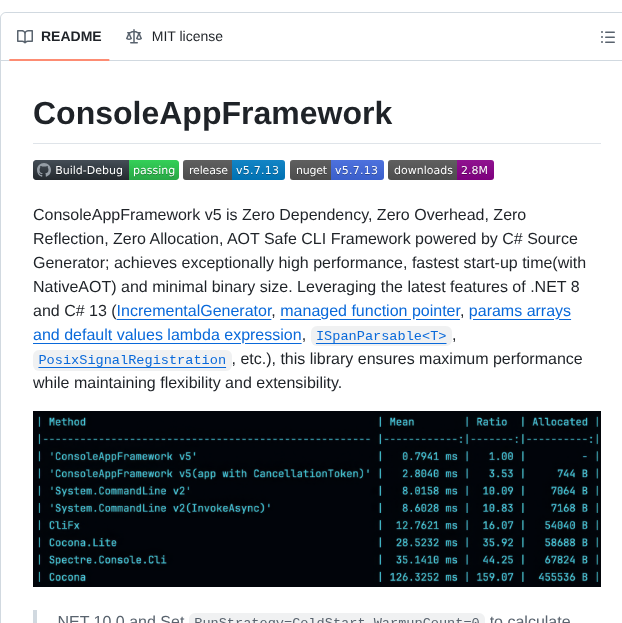The height and width of the screenshot is (623, 622).
Task: Click the '455536 B' allocated value
Action: coord(563,577)
